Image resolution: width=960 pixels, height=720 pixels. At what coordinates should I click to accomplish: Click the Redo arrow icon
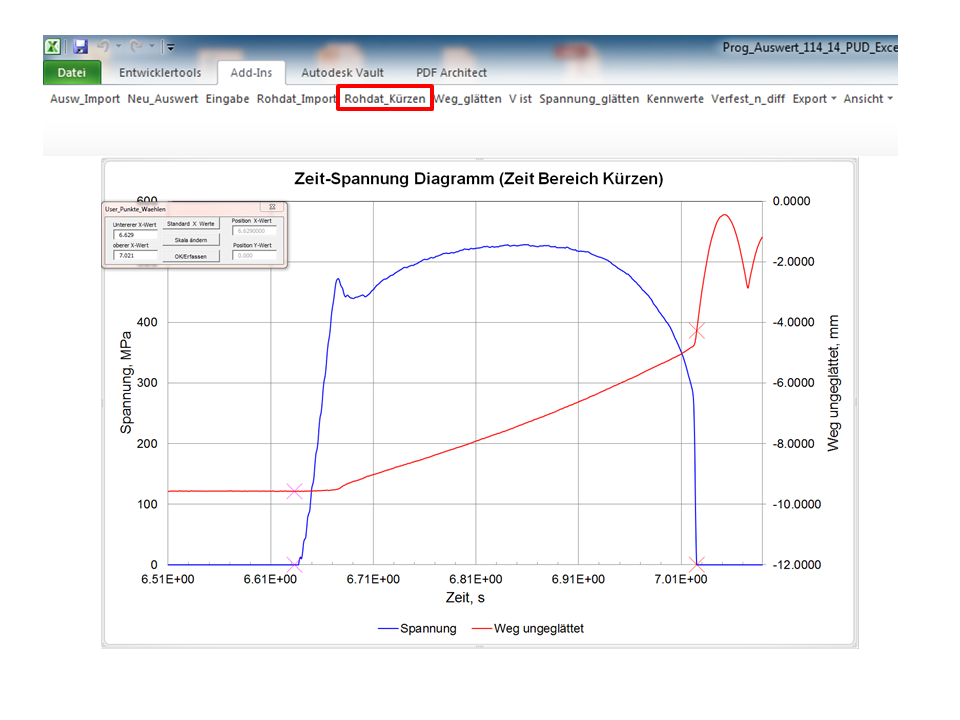pyautogui.click(x=137, y=46)
